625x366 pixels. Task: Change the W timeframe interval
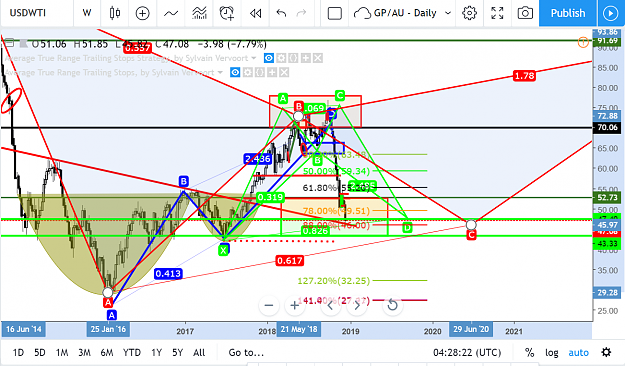click(x=86, y=13)
